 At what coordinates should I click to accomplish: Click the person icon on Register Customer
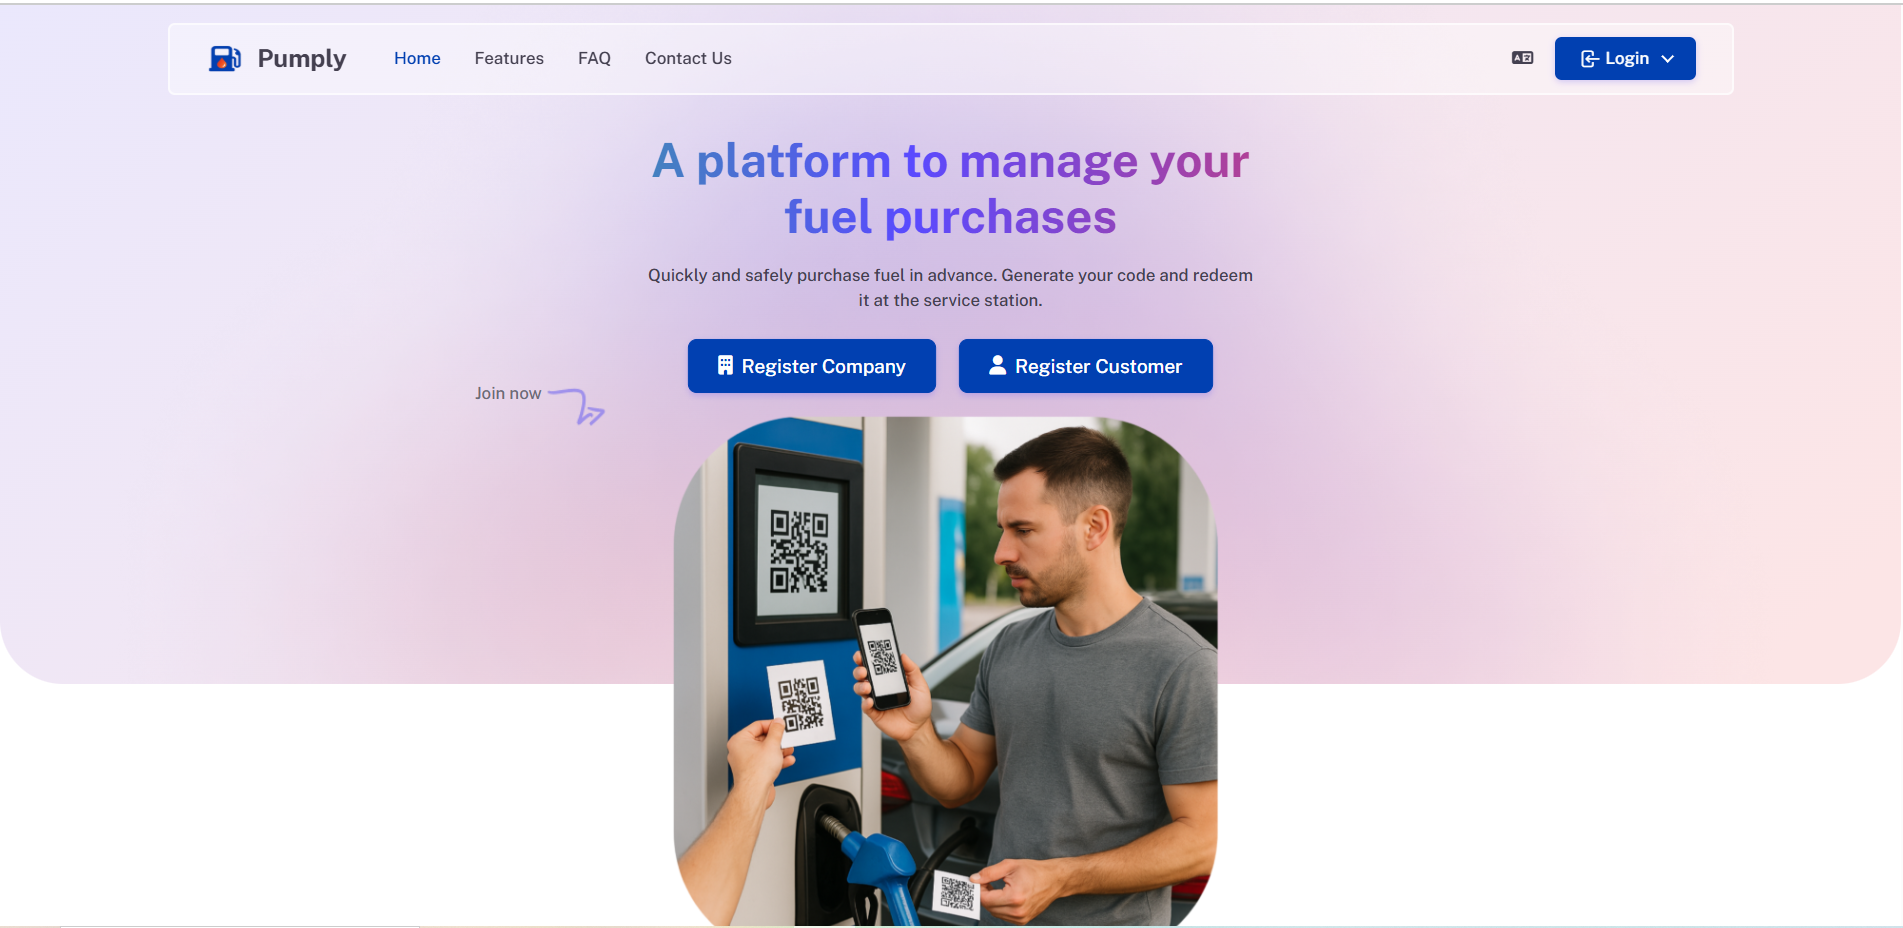(x=997, y=366)
